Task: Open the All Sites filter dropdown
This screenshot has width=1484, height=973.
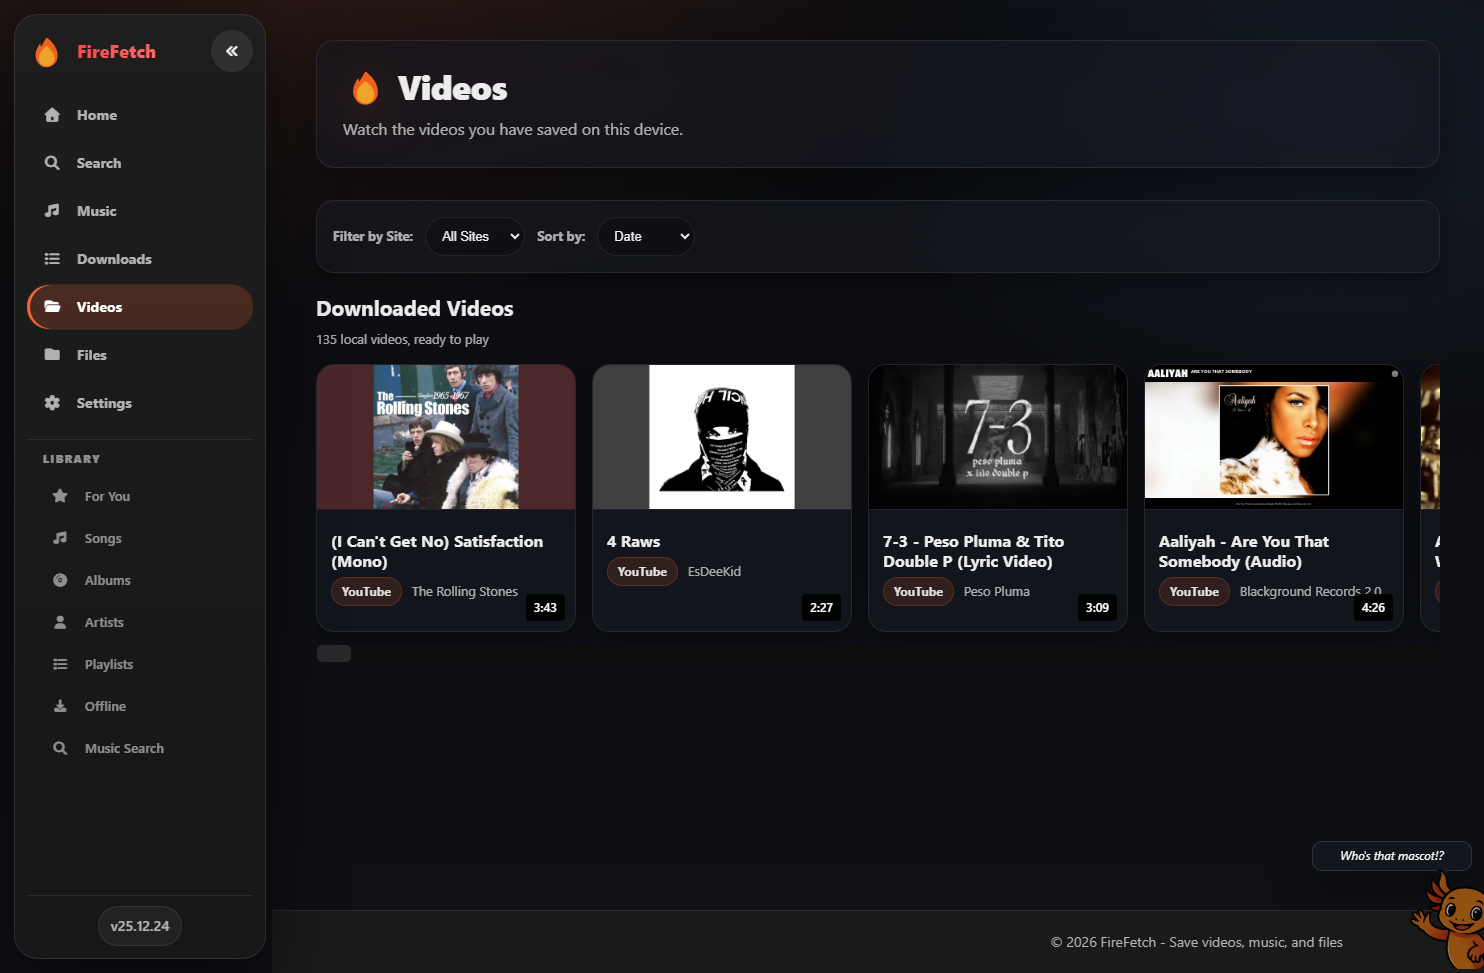Action: click(x=475, y=236)
